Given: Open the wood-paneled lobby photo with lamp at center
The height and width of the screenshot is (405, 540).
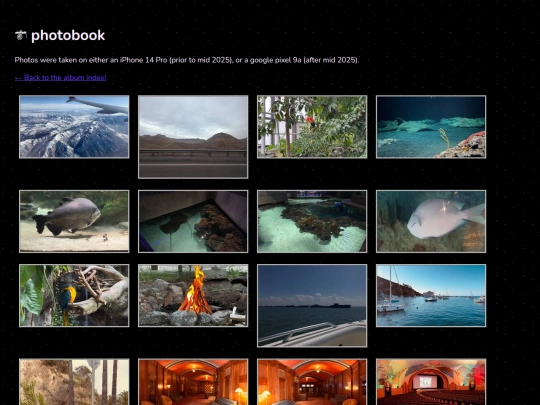Looking at the screenshot, I should (x=312, y=382).
